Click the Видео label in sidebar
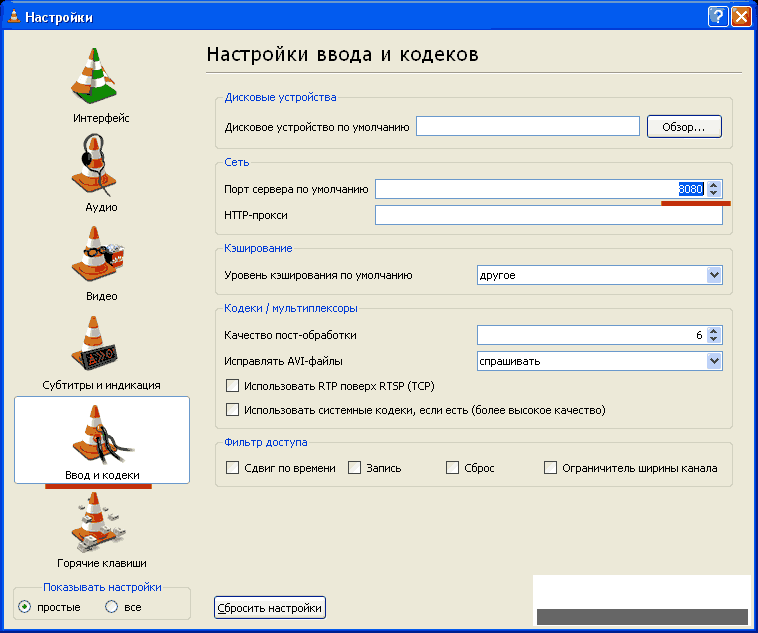This screenshot has height=633, width=758. coord(102,296)
